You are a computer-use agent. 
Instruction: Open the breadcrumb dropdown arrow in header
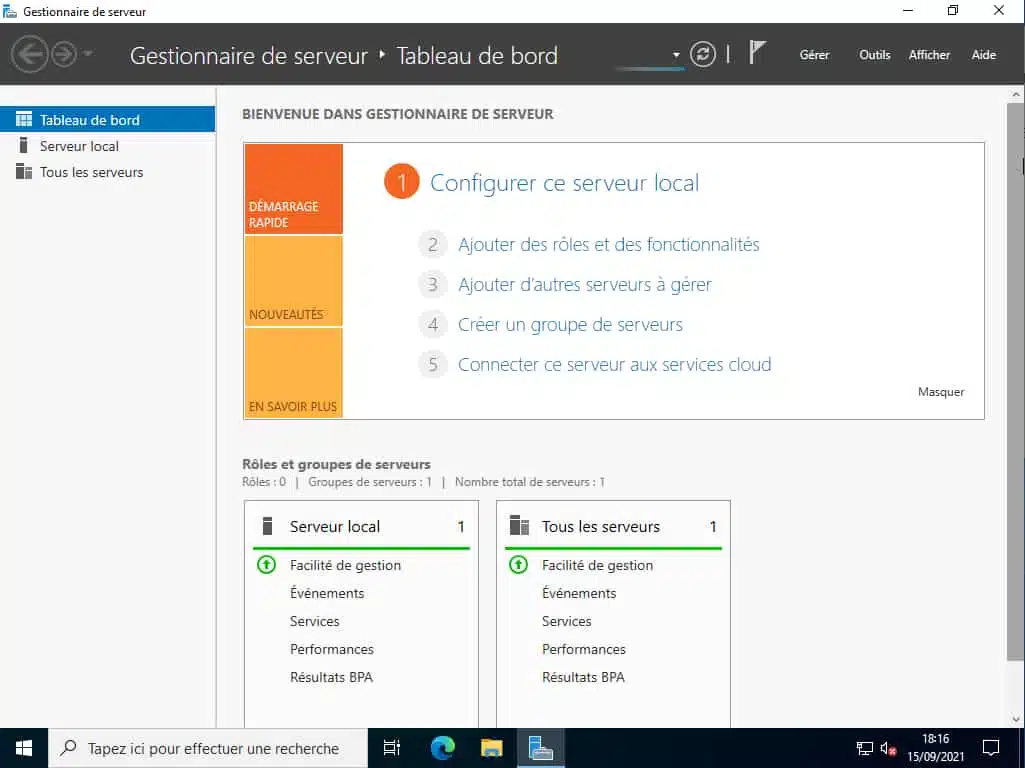[x=676, y=55]
